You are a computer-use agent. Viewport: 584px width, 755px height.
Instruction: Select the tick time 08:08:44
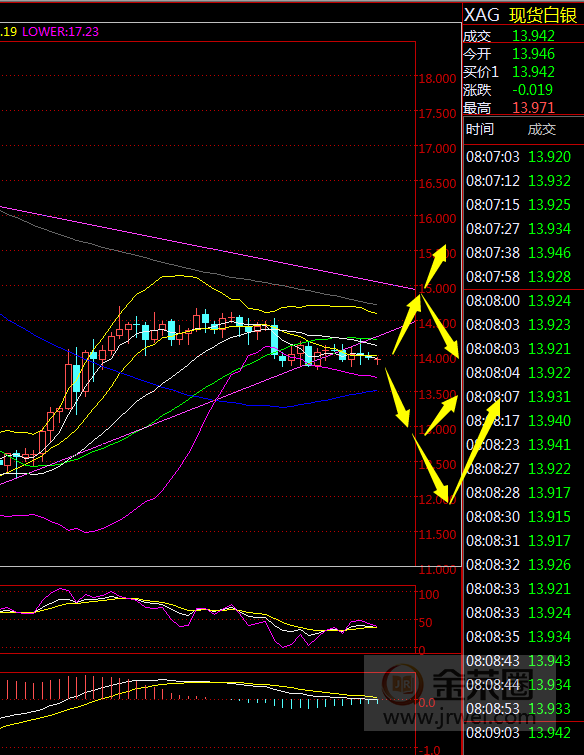(x=493, y=685)
